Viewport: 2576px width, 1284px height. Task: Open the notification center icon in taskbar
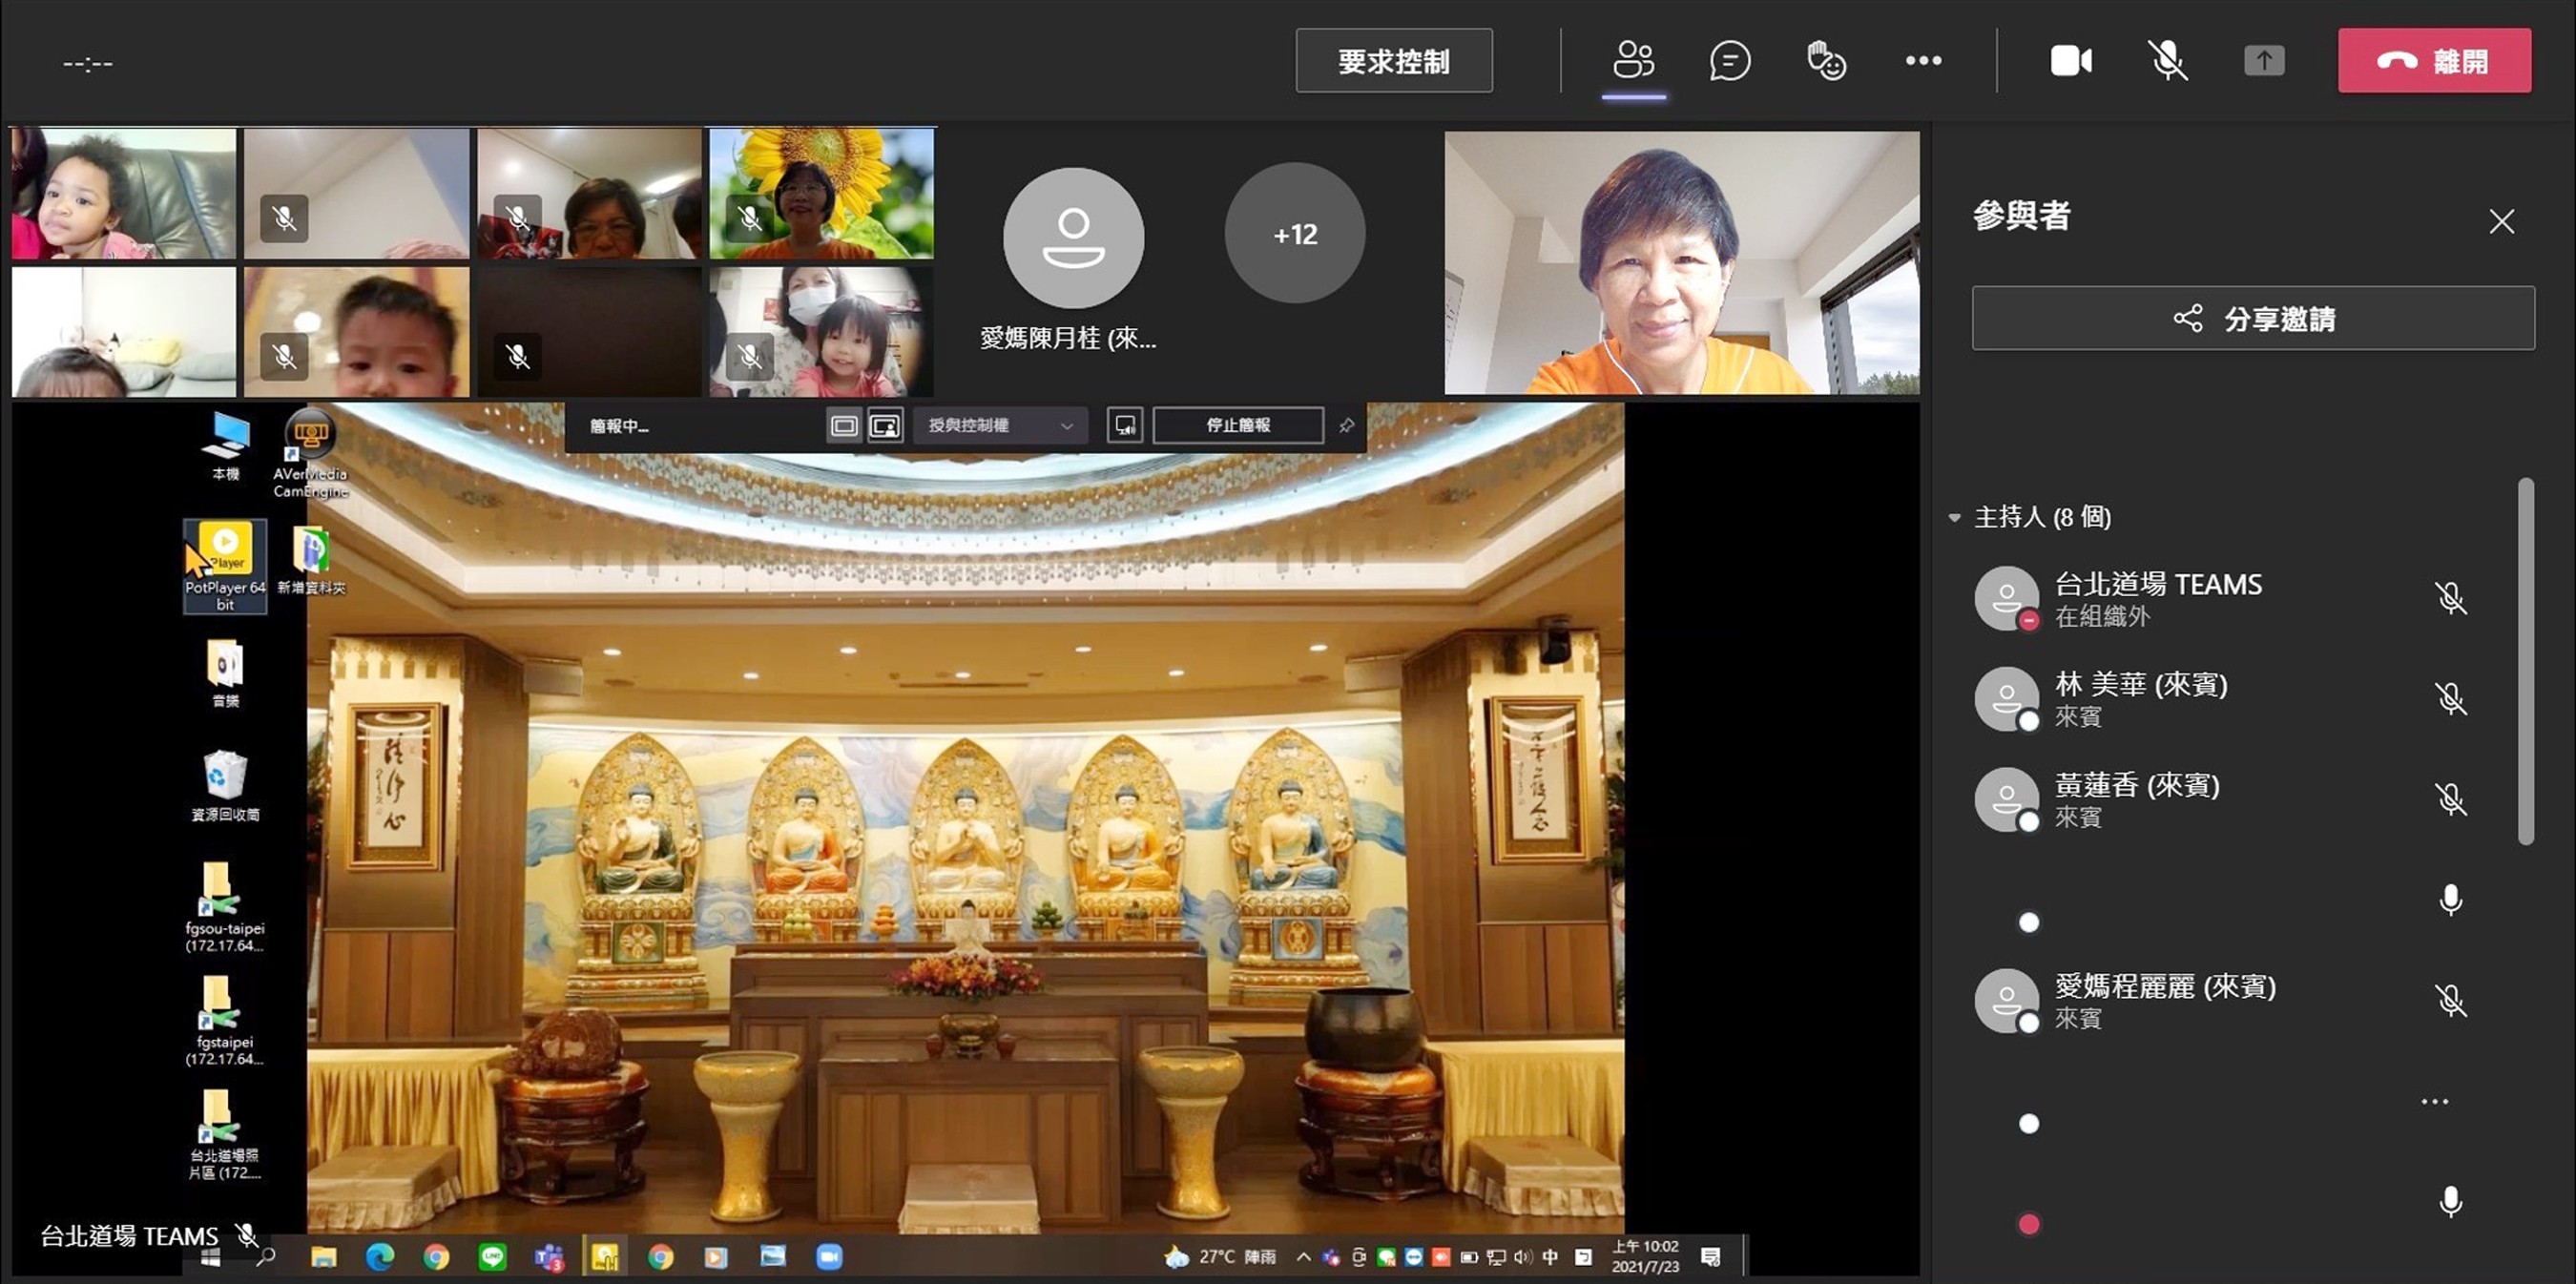pyautogui.click(x=1711, y=1257)
